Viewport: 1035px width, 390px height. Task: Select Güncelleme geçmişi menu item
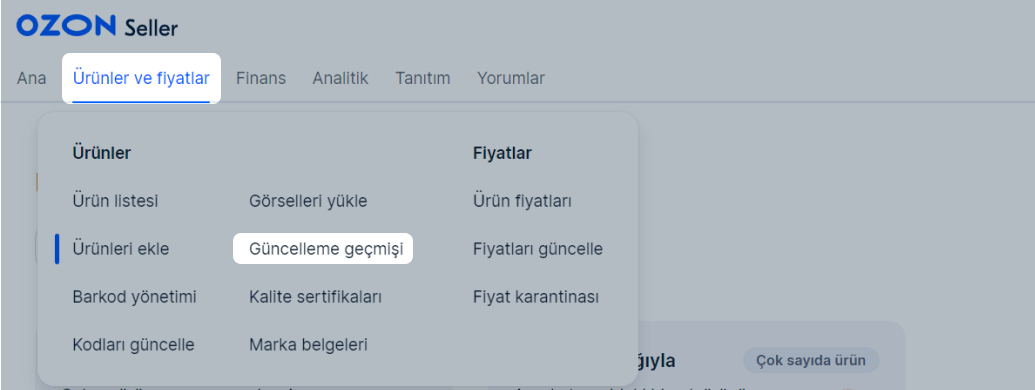323,249
